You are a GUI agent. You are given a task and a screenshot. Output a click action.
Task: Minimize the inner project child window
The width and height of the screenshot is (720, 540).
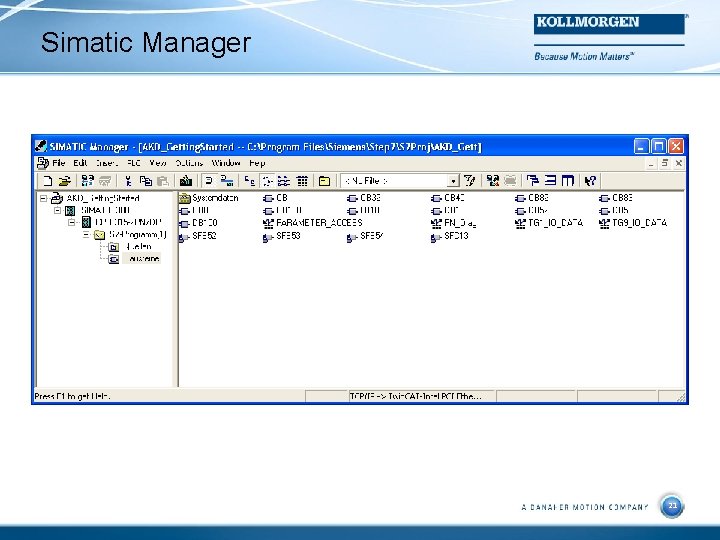[x=651, y=163]
